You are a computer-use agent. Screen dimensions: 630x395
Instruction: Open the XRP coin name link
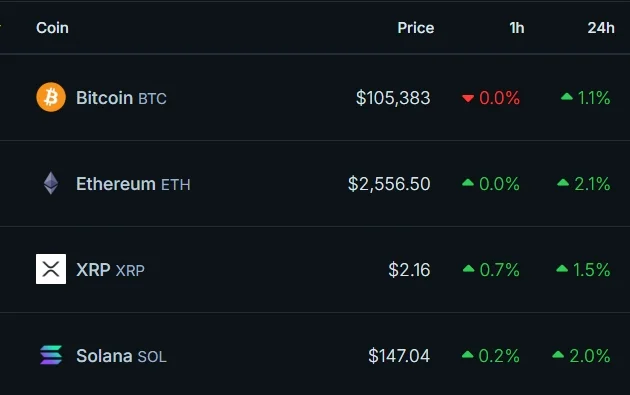(110, 270)
